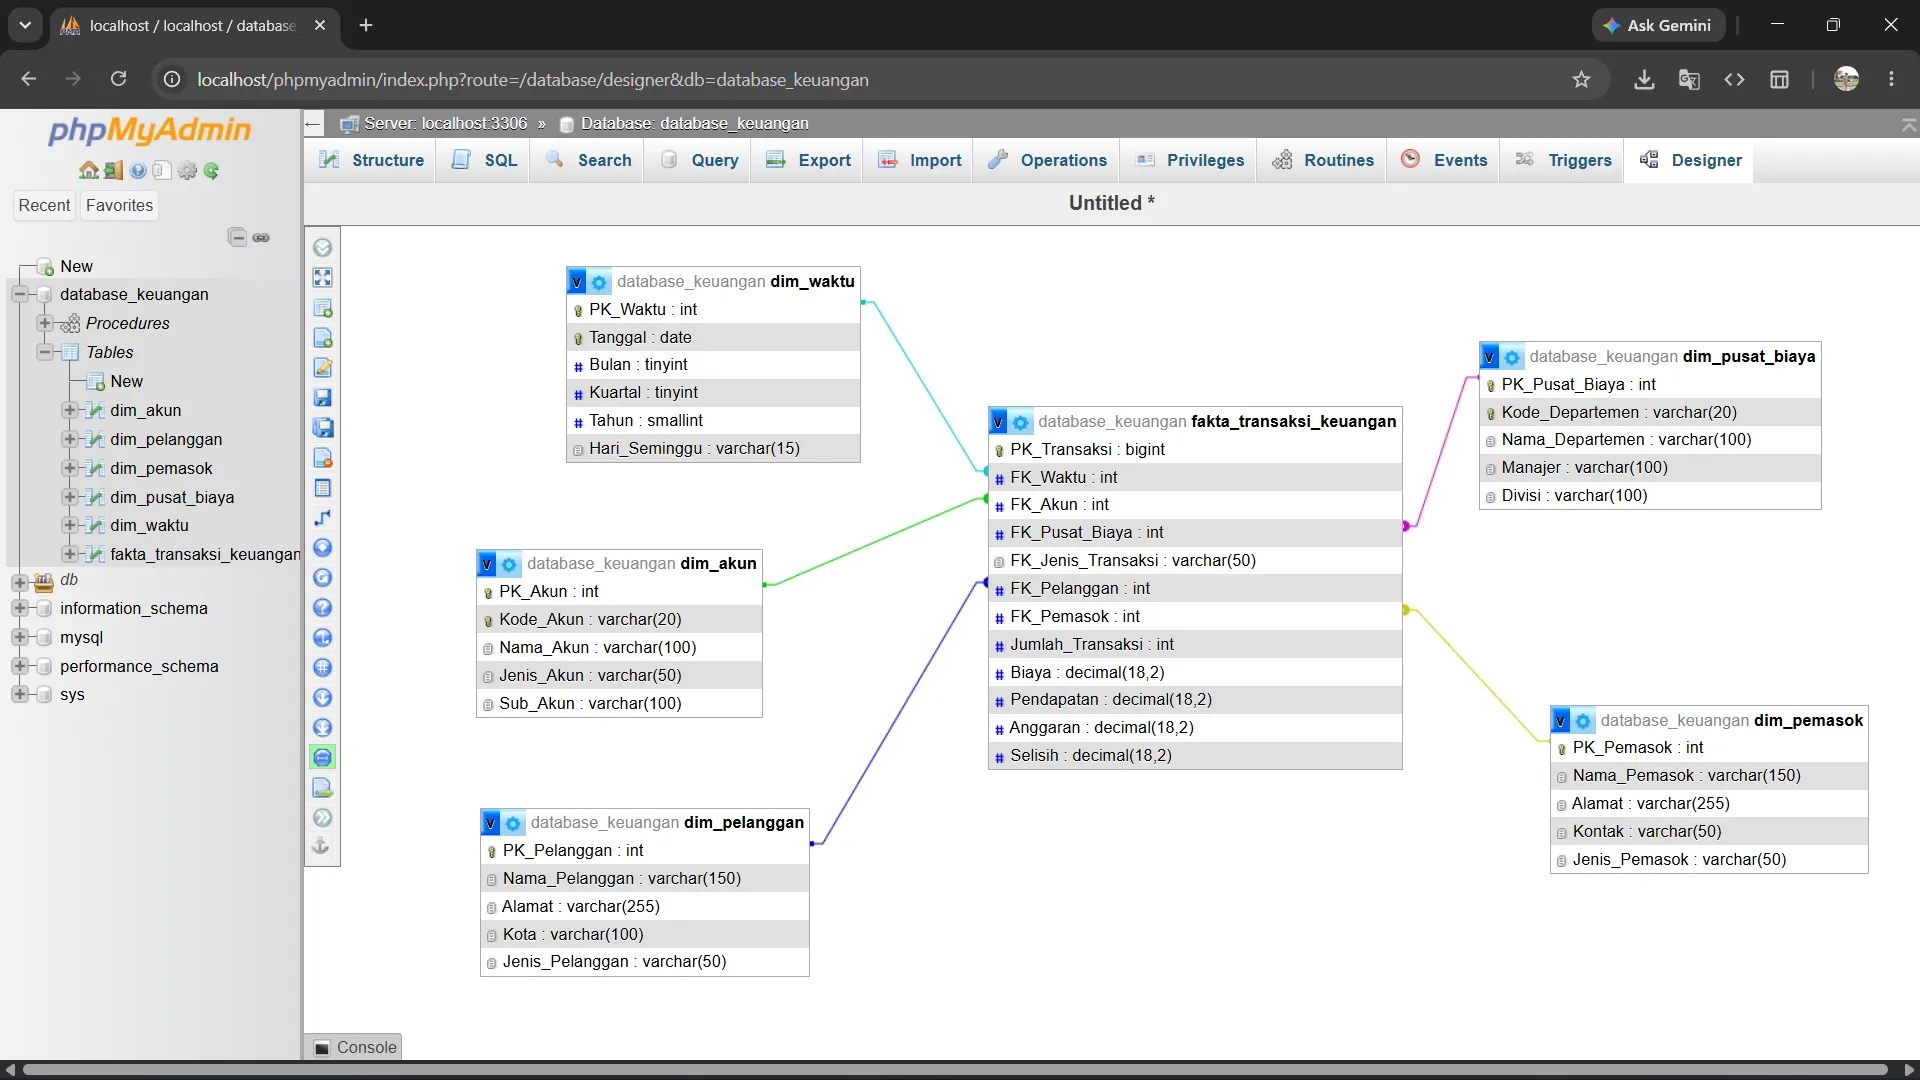This screenshot has width=1920, height=1080.
Task: Go to the Operations tab
Action: point(1047,160)
